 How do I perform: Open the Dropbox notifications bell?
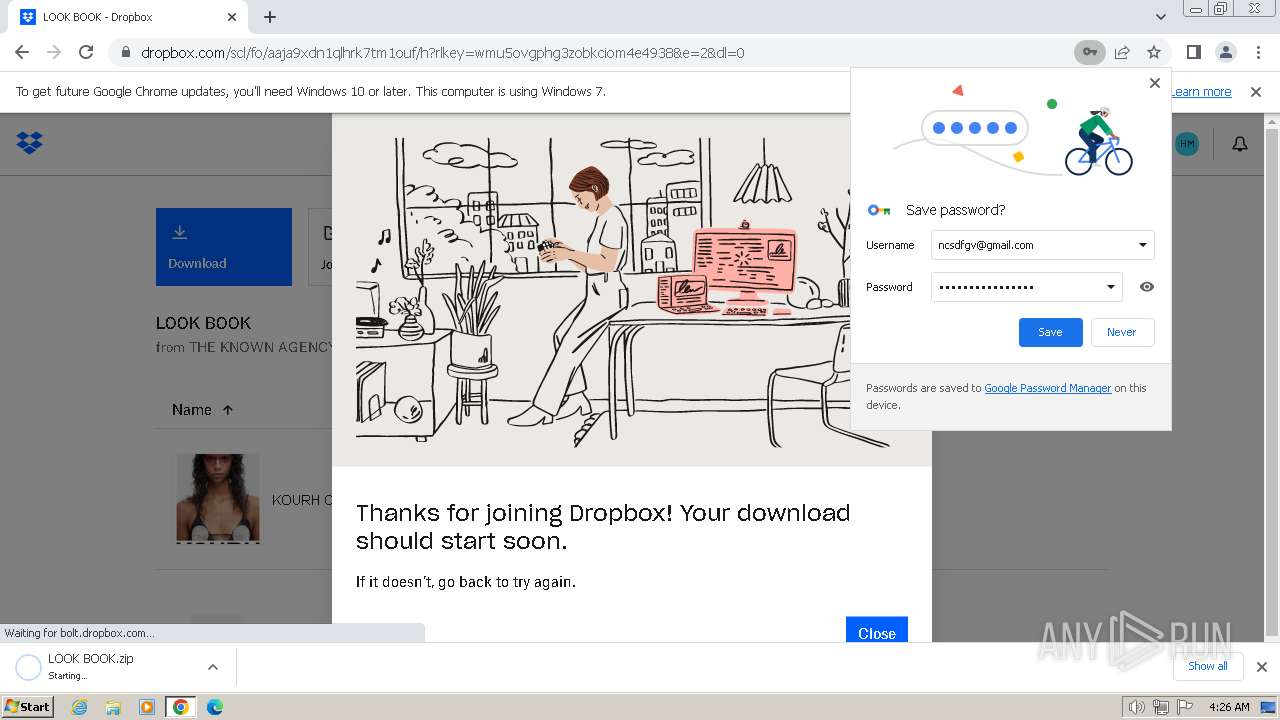point(1239,144)
